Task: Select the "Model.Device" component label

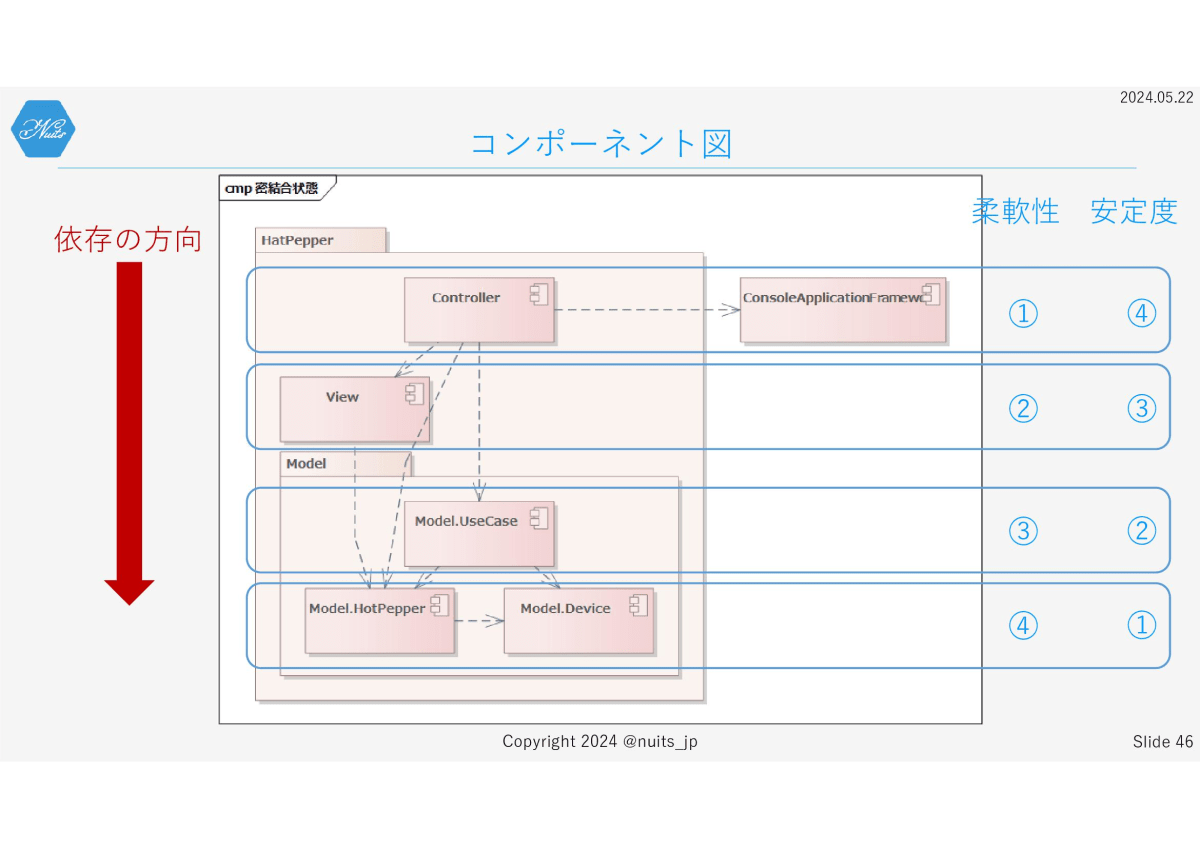Action: click(565, 608)
